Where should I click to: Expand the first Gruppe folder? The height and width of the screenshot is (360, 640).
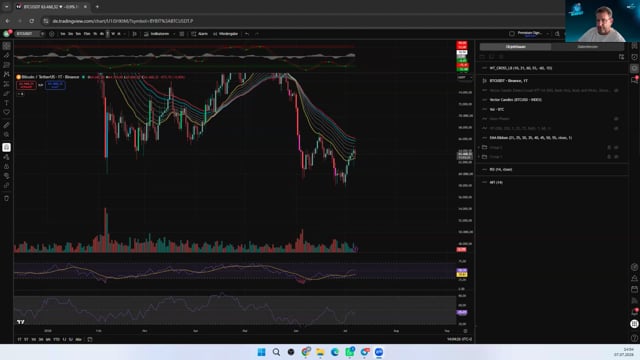(479, 147)
